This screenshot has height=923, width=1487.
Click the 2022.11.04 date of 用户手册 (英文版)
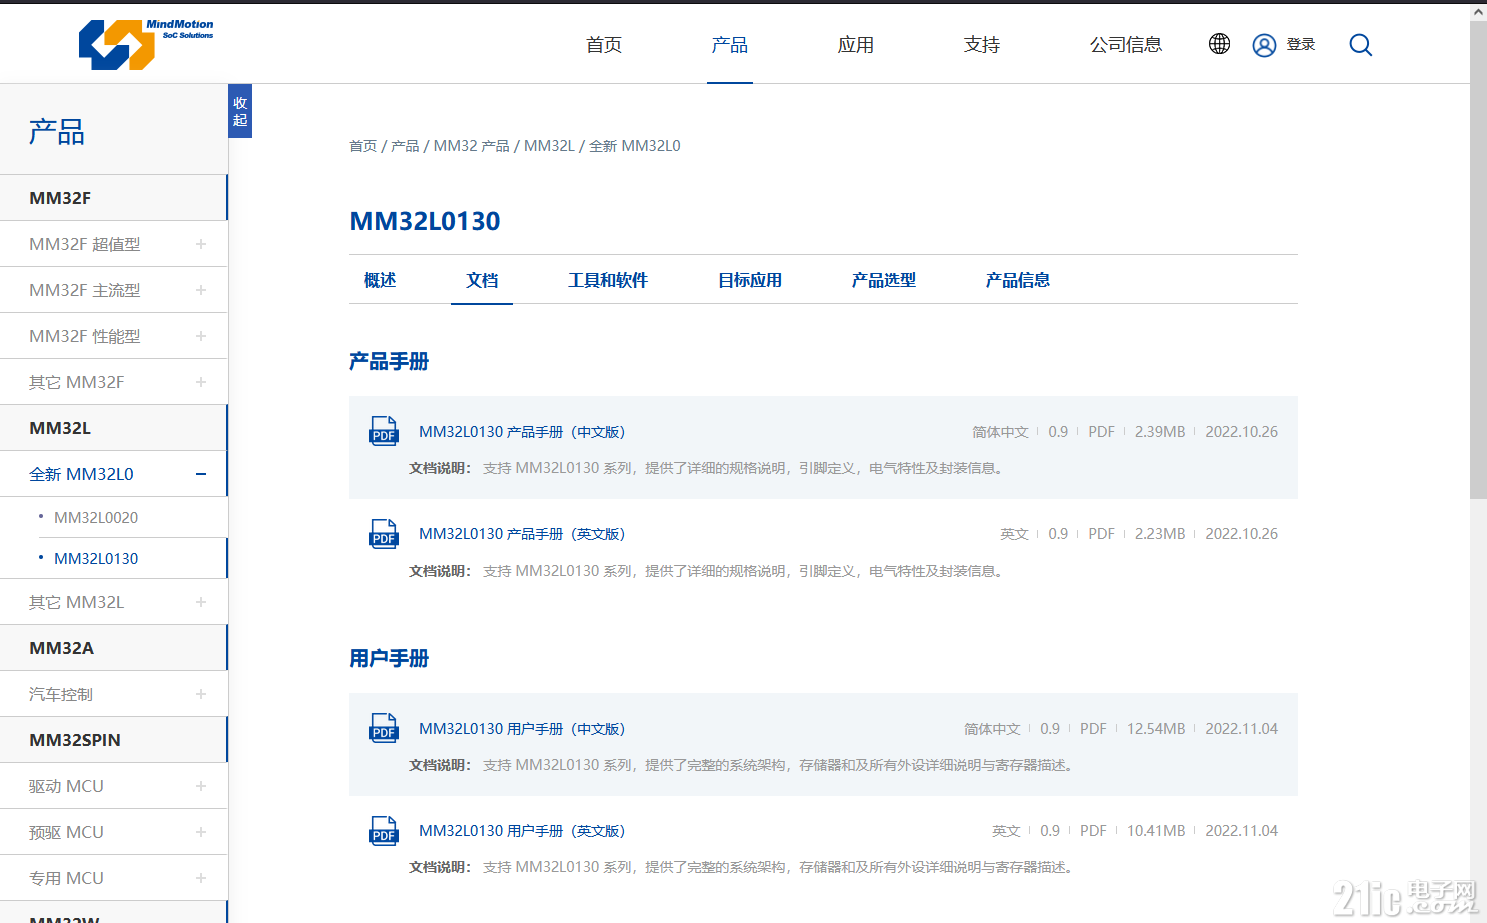pyautogui.click(x=1241, y=831)
